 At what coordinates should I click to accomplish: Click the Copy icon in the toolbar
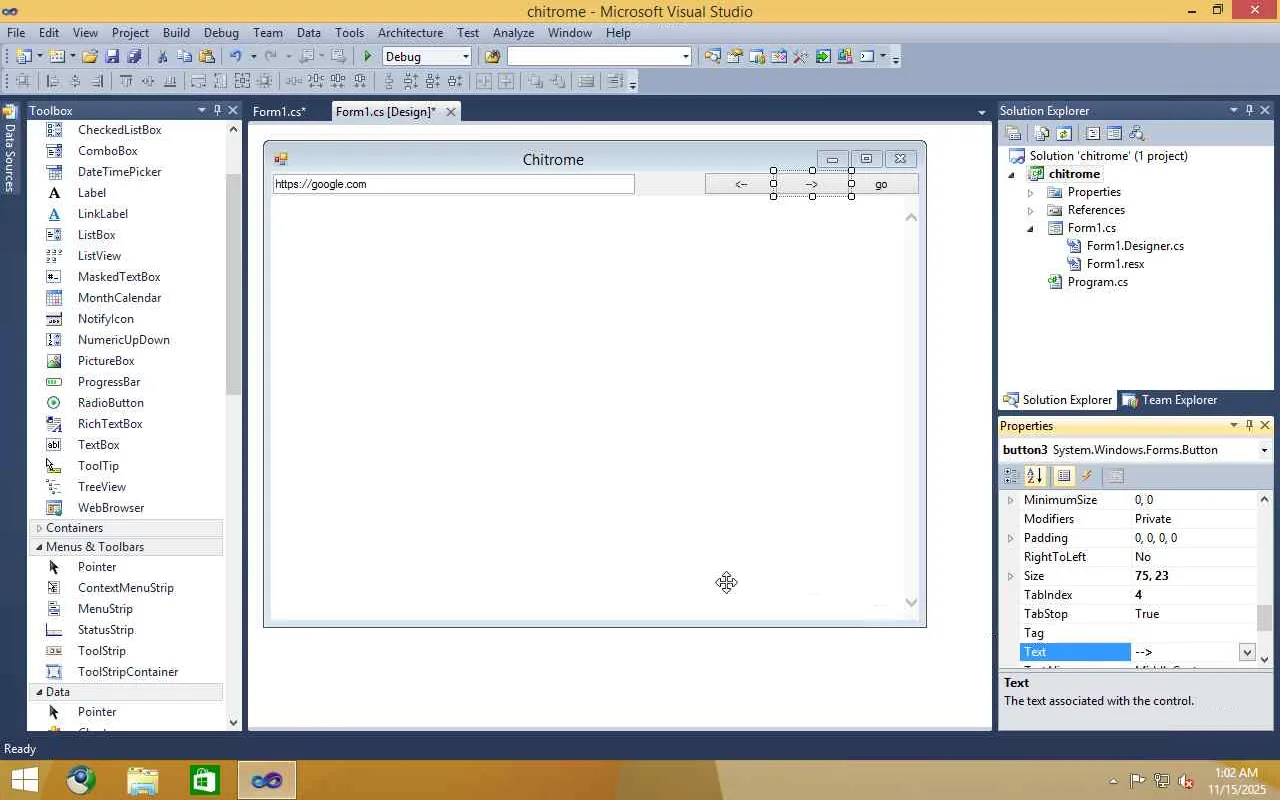coord(185,57)
